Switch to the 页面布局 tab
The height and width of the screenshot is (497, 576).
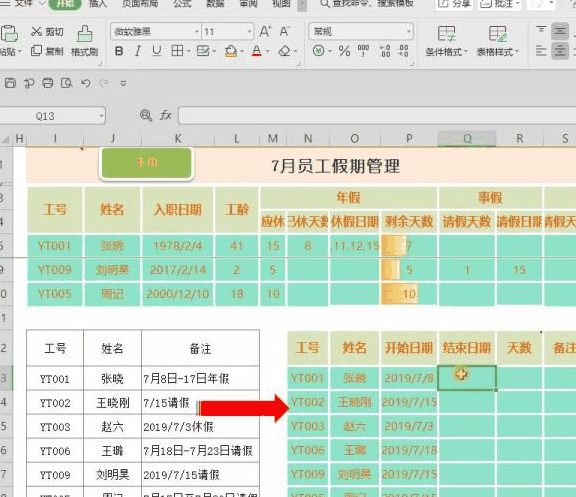point(140,4)
